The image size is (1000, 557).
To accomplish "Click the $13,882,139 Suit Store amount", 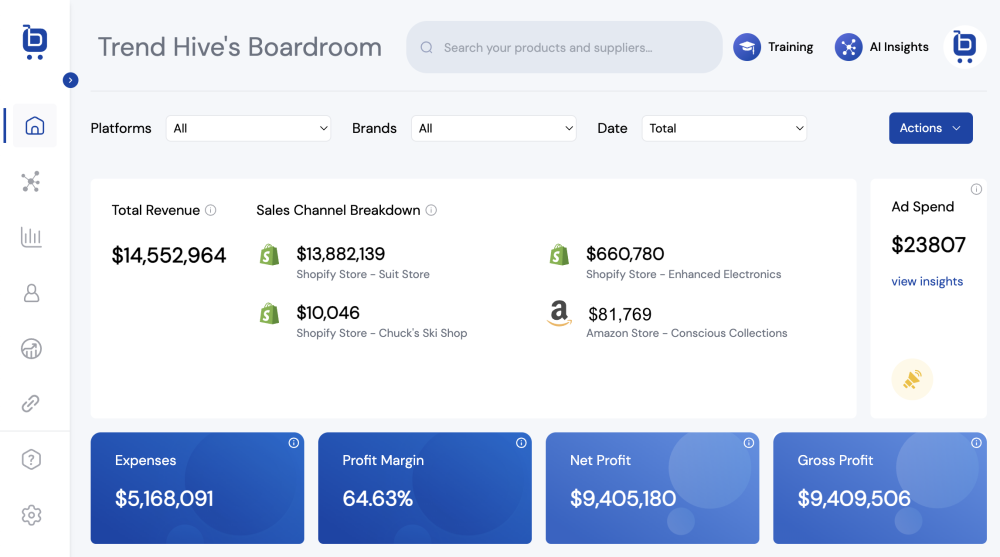I will (x=341, y=254).
